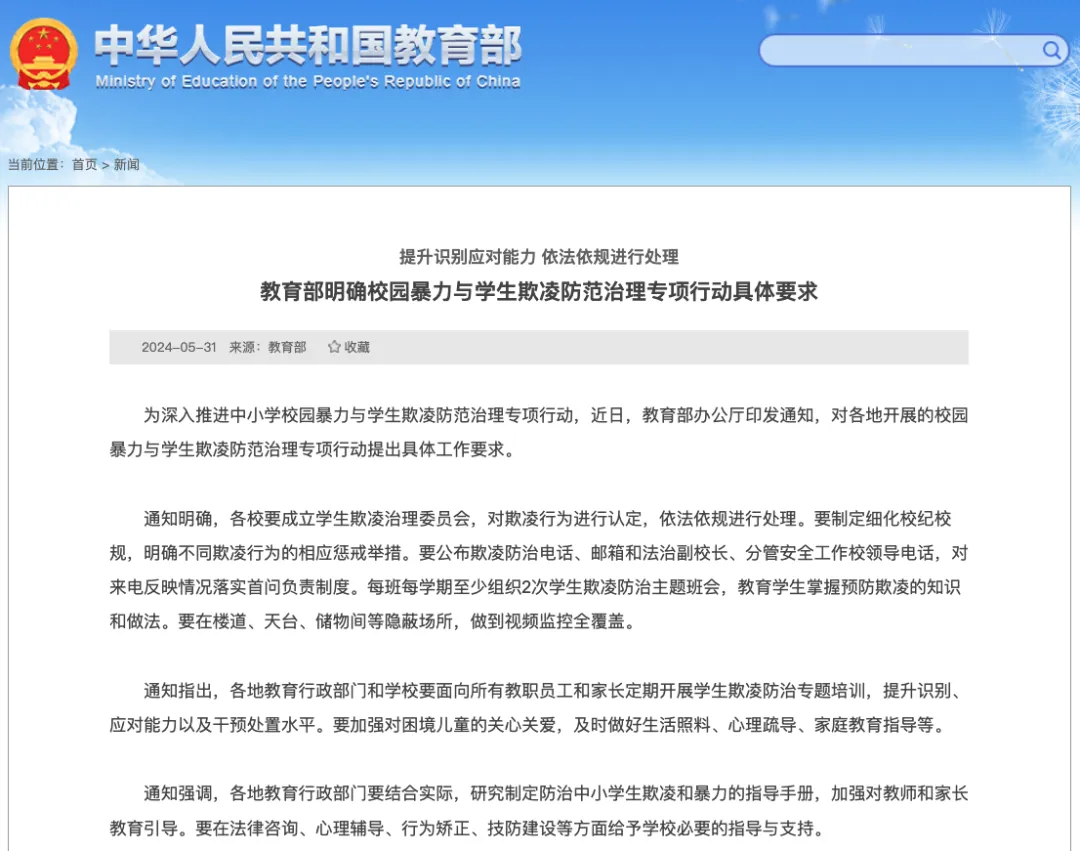Screen dimensions: 1080x851
Task: Click the English Ministry of Education subtitle
Action: (x=308, y=82)
